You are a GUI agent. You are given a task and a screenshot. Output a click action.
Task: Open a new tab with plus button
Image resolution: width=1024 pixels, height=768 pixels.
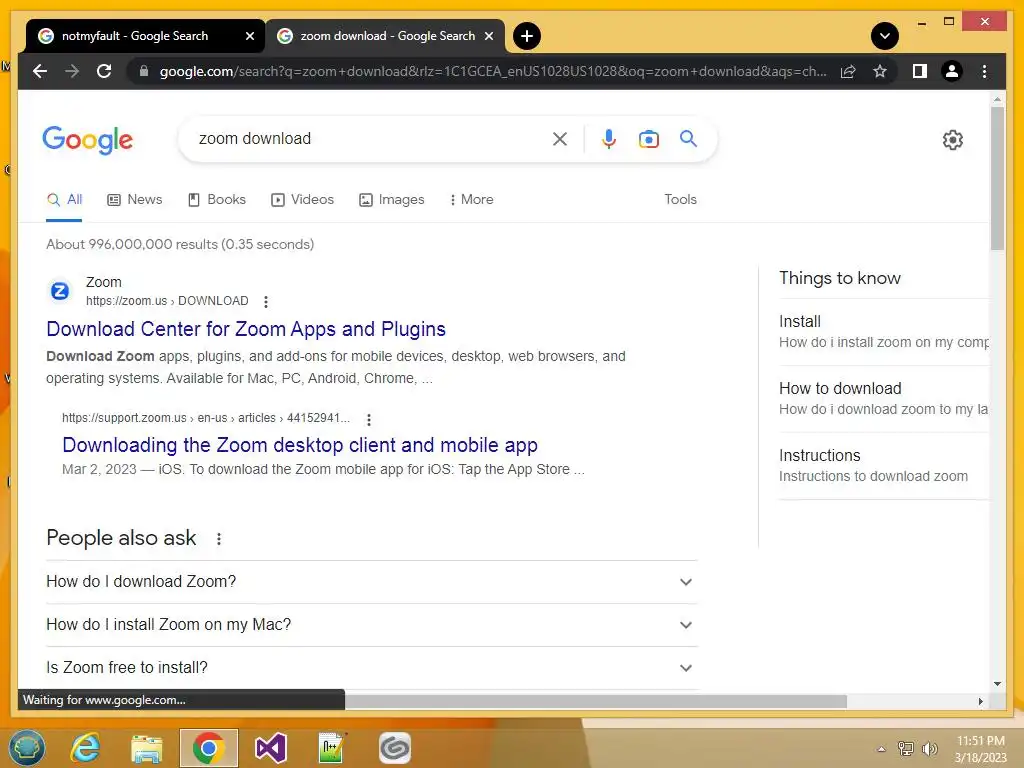[x=527, y=36]
